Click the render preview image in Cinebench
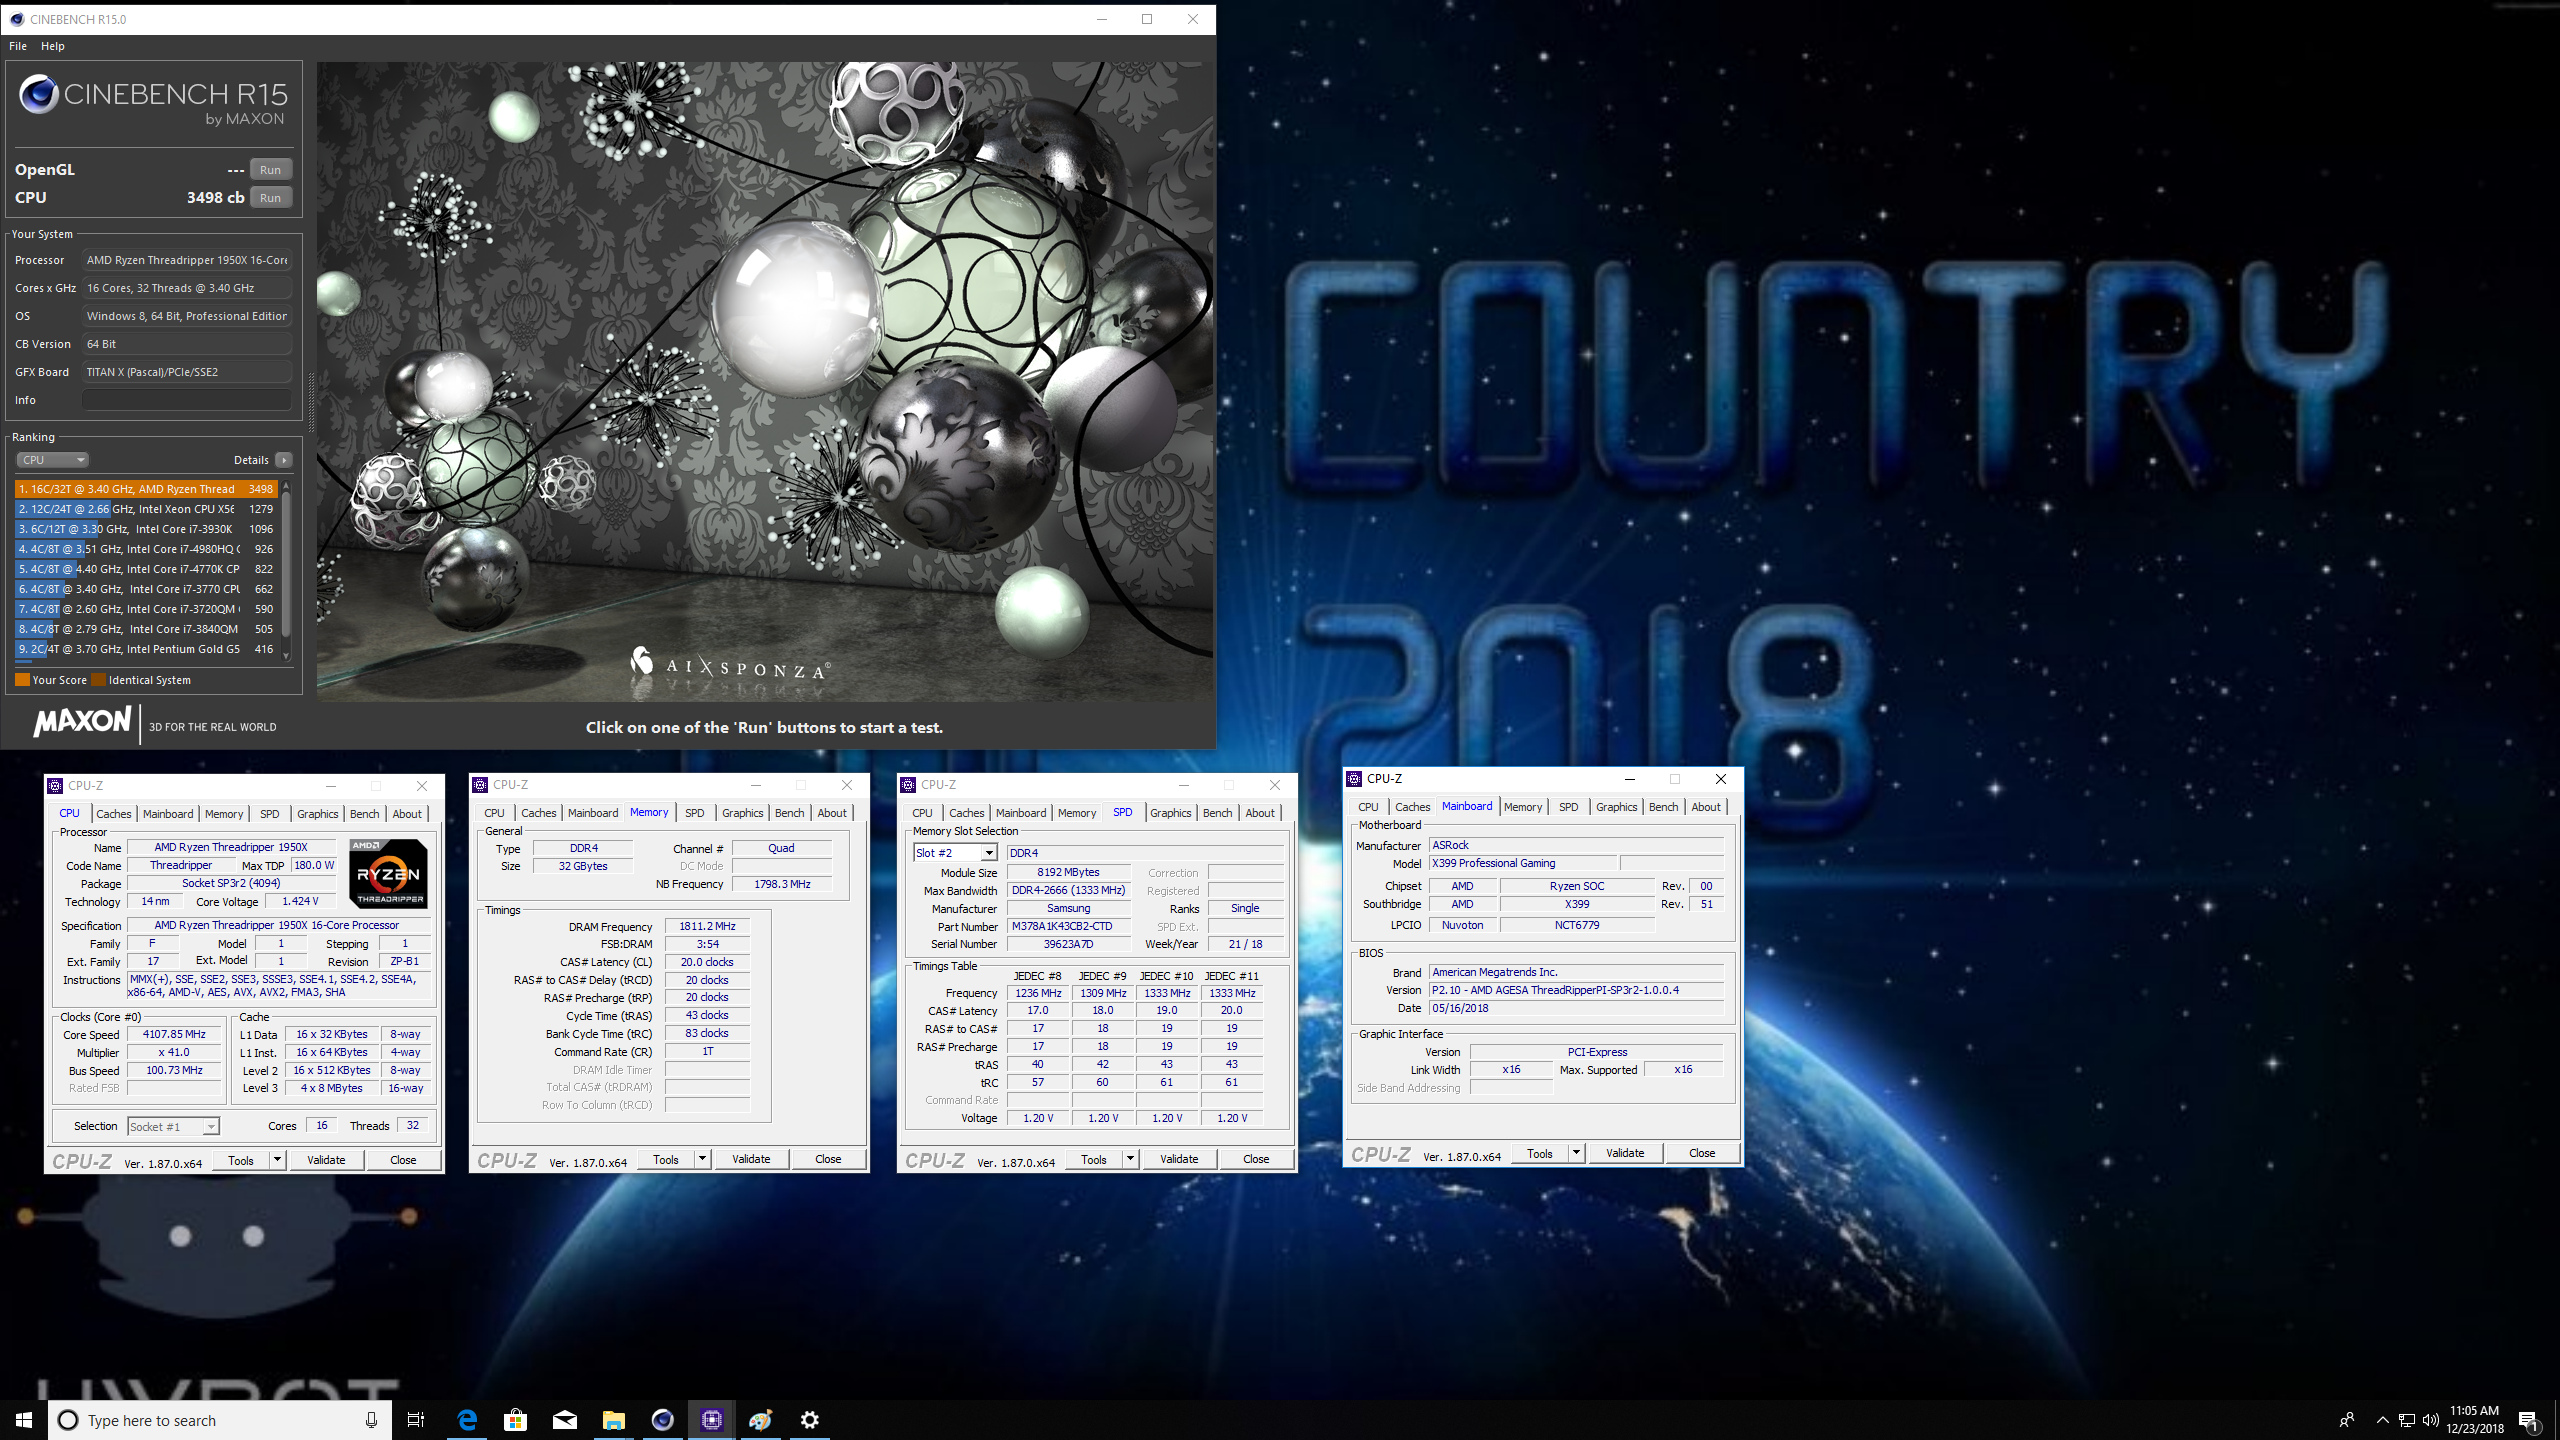This screenshot has width=2560, height=1440. (765, 381)
